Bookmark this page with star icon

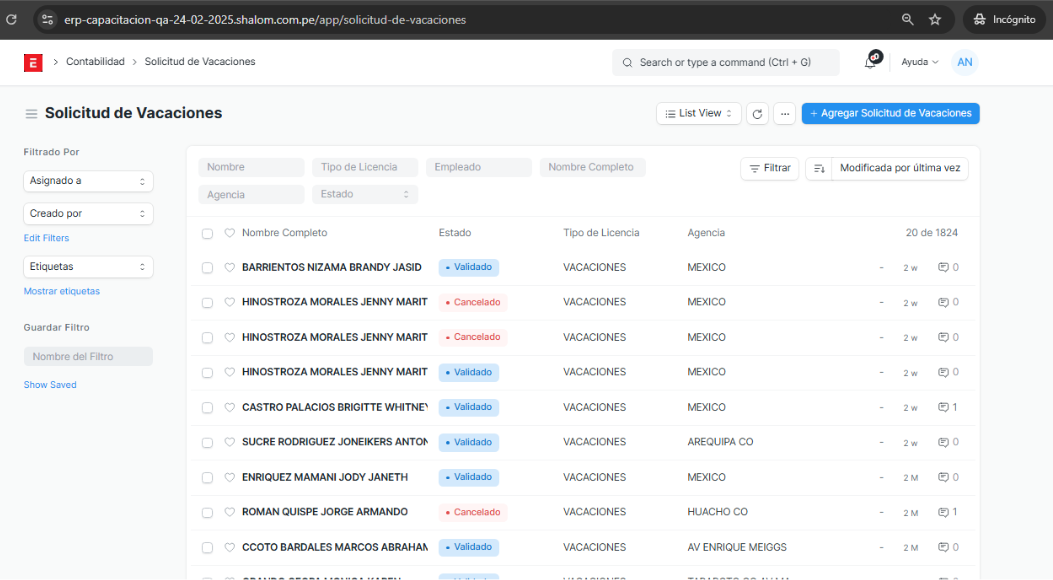point(935,19)
